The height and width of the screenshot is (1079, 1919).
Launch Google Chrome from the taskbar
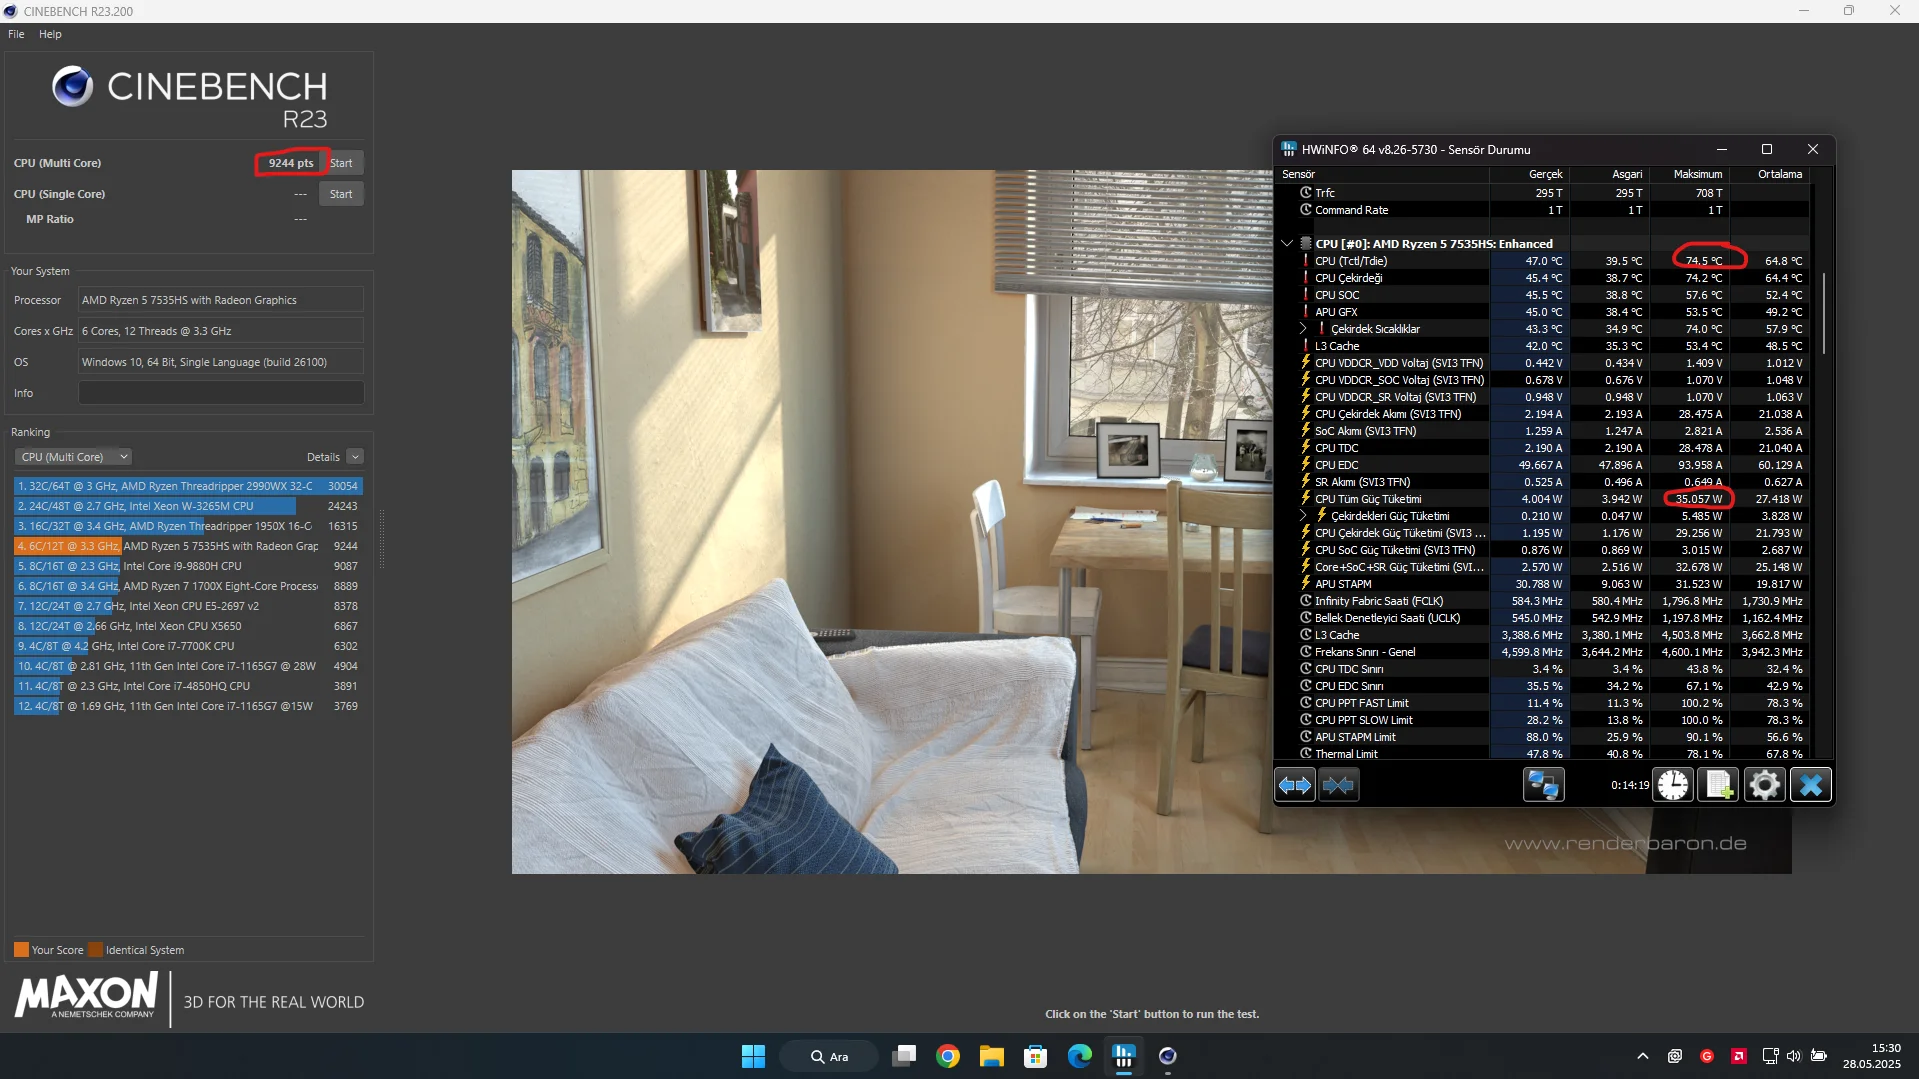point(948,1056)
